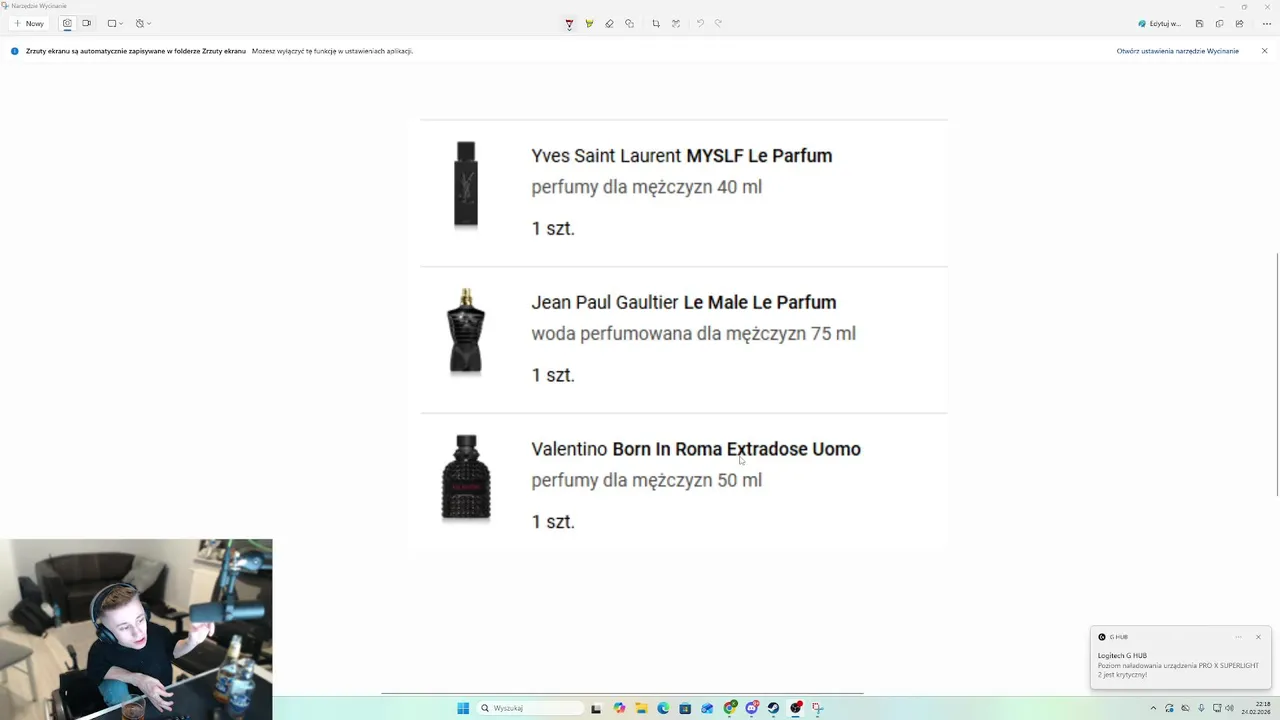Open the text actions tool
This screenshot has height=720, width=1280.
676,24
